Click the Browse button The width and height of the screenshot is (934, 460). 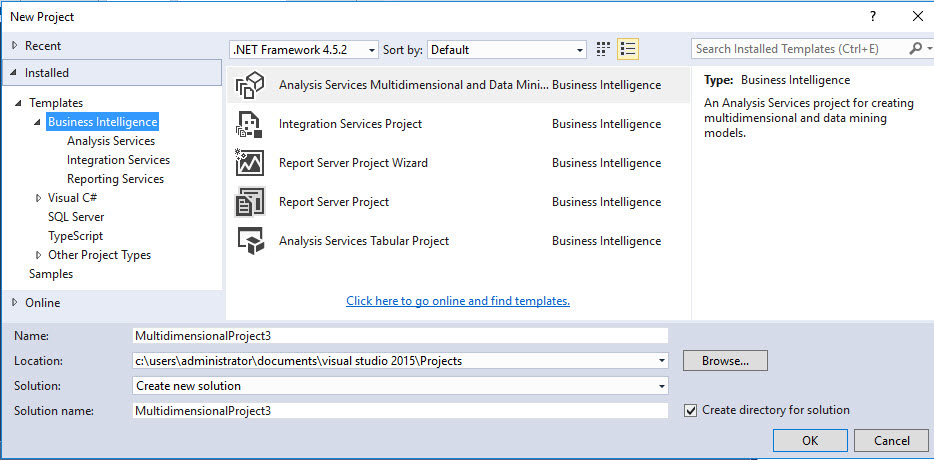coord(725,360)
